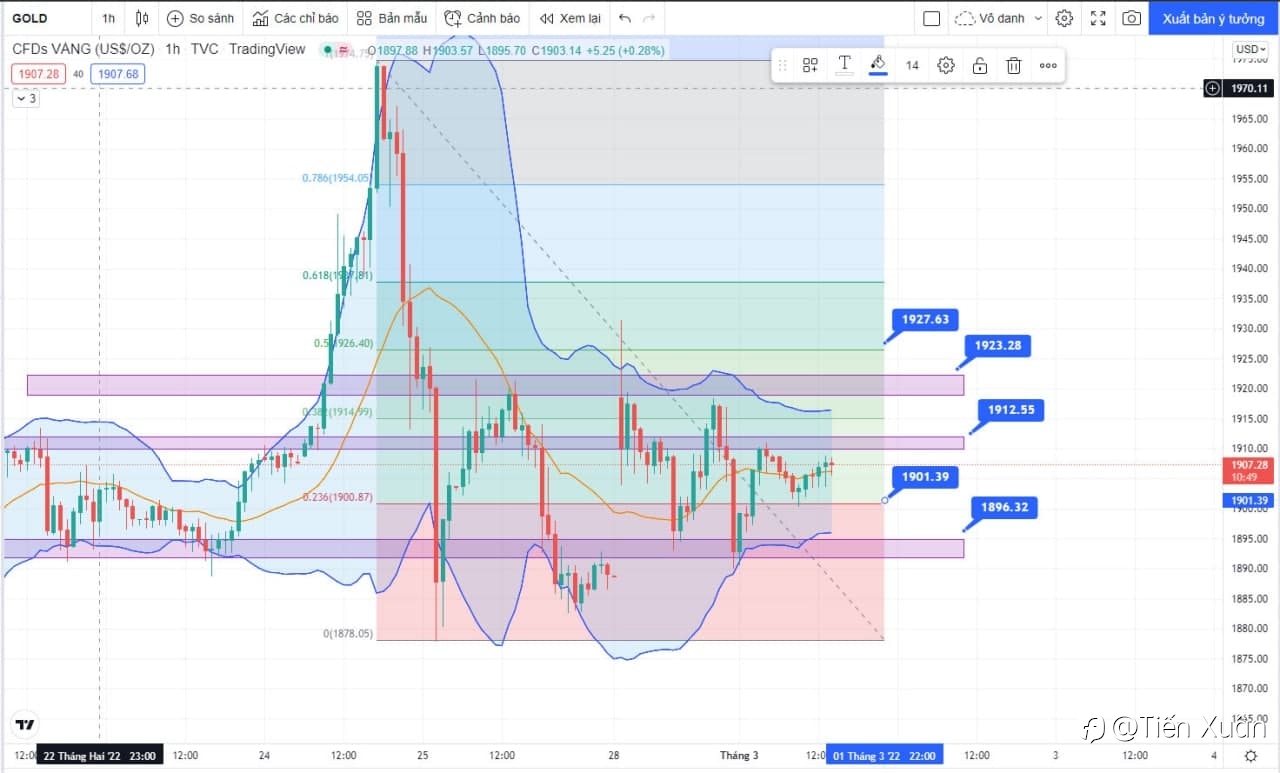Click the 1901.39 blue axis price tag
The image size is (1280, 773).
point(1250,500)
